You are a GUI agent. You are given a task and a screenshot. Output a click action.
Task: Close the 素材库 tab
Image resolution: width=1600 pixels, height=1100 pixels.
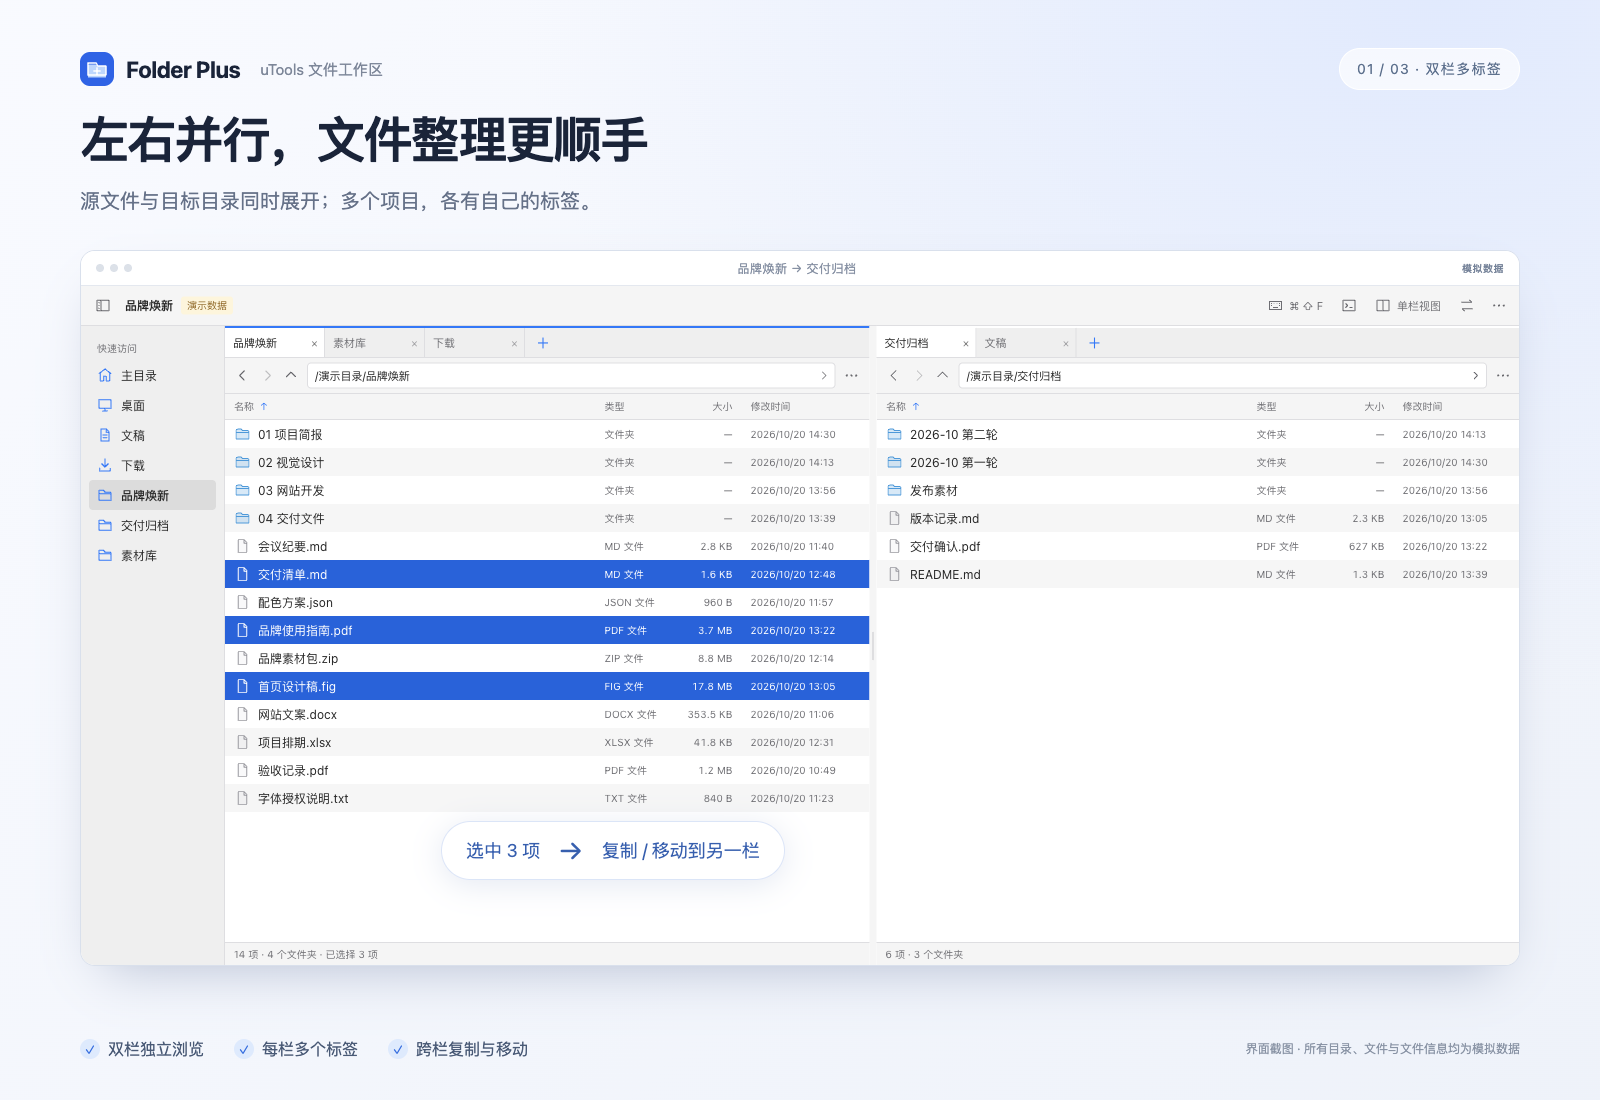414,344
